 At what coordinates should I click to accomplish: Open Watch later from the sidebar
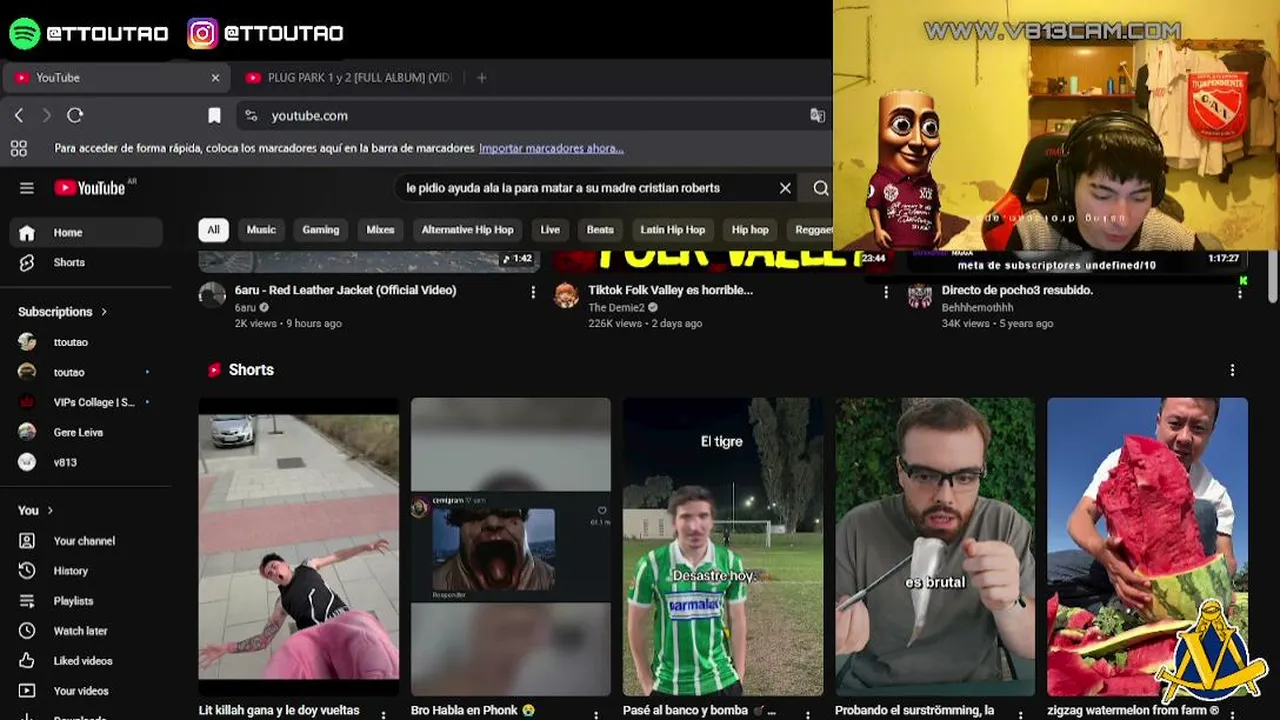tap(81, 631)
